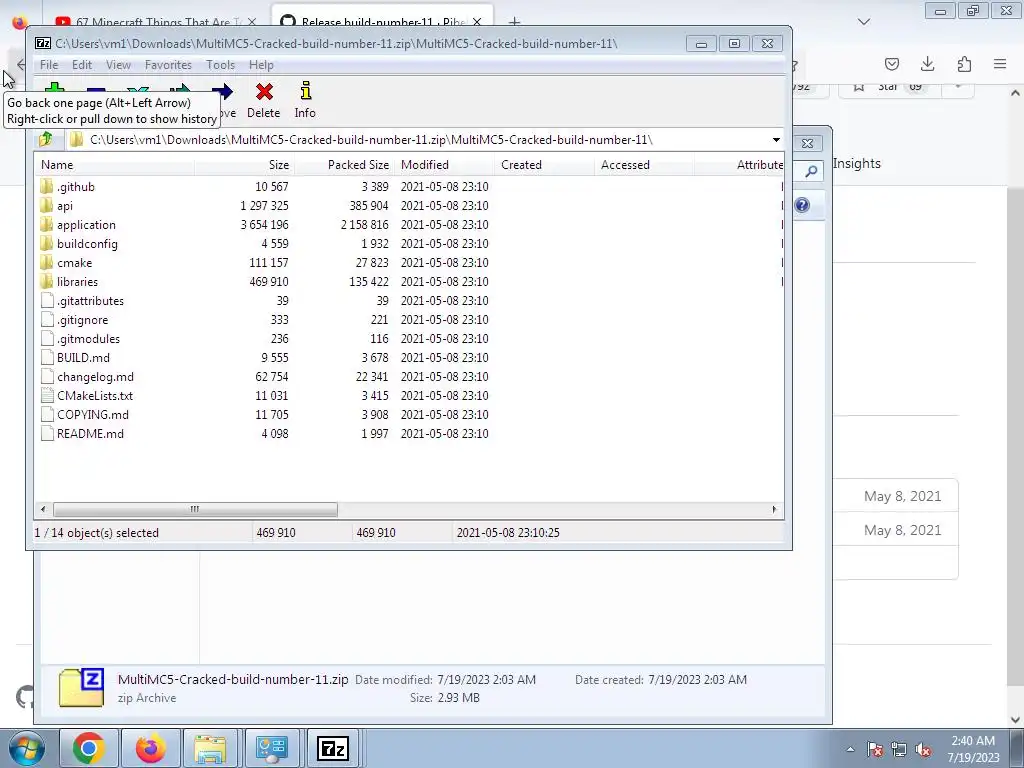Open the yellow Info toolbar icon
The height and width of the screenshot is (768, 1024).
point(305,91)
